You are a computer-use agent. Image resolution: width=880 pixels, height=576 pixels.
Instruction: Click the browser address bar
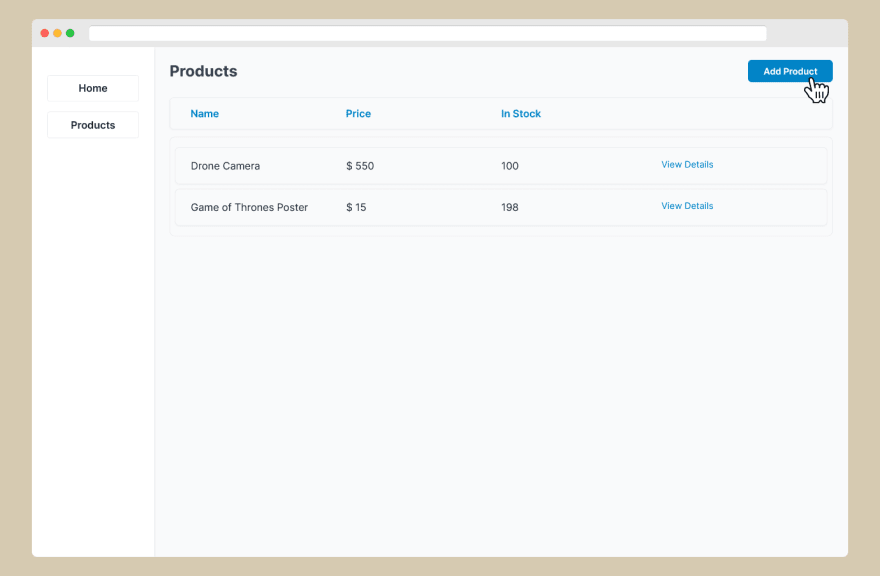pyautogui.click(x=427, y=33)
